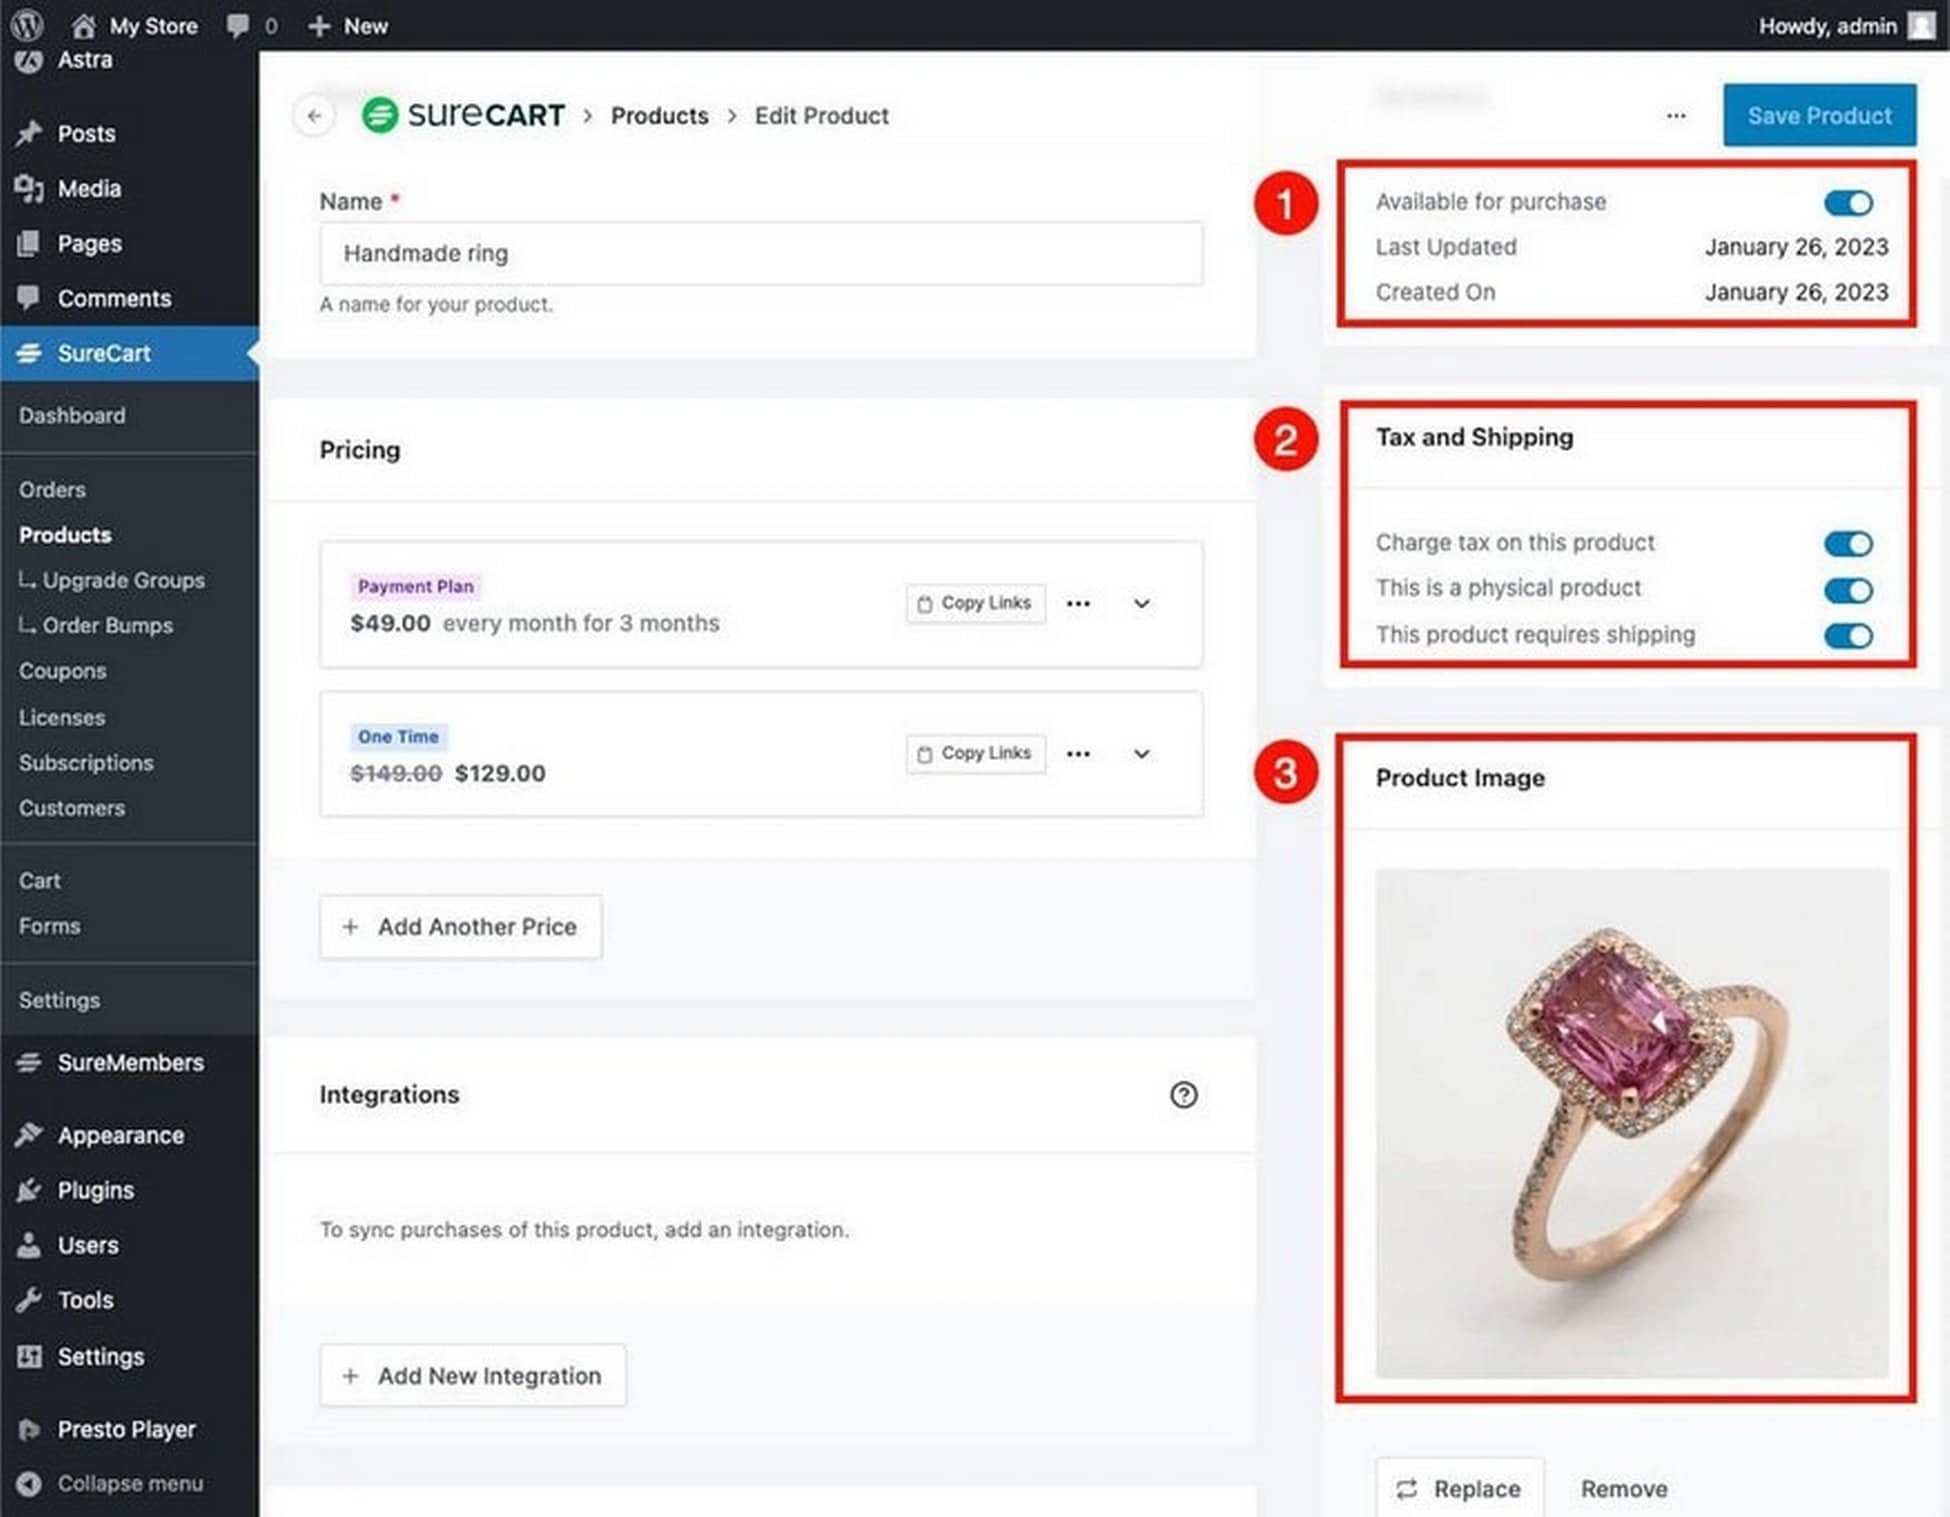Click the Save Product button
The image size is (1950, 1517).
click(1818, 116)
